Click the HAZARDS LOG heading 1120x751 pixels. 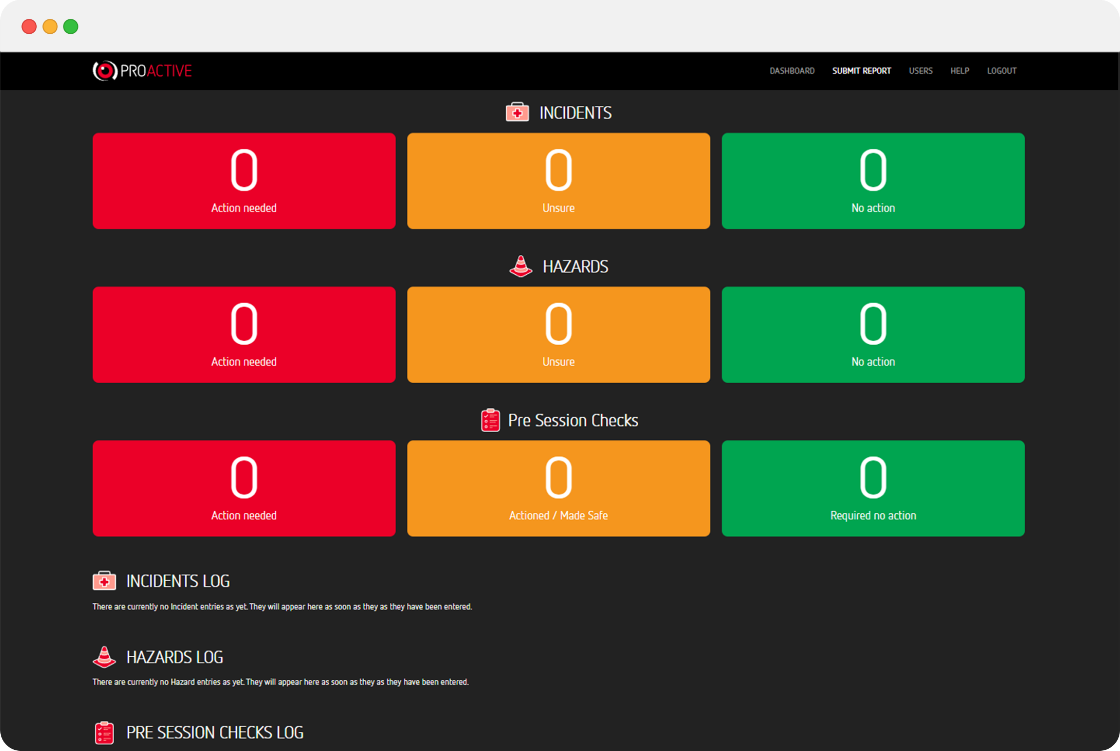(175, 657)
